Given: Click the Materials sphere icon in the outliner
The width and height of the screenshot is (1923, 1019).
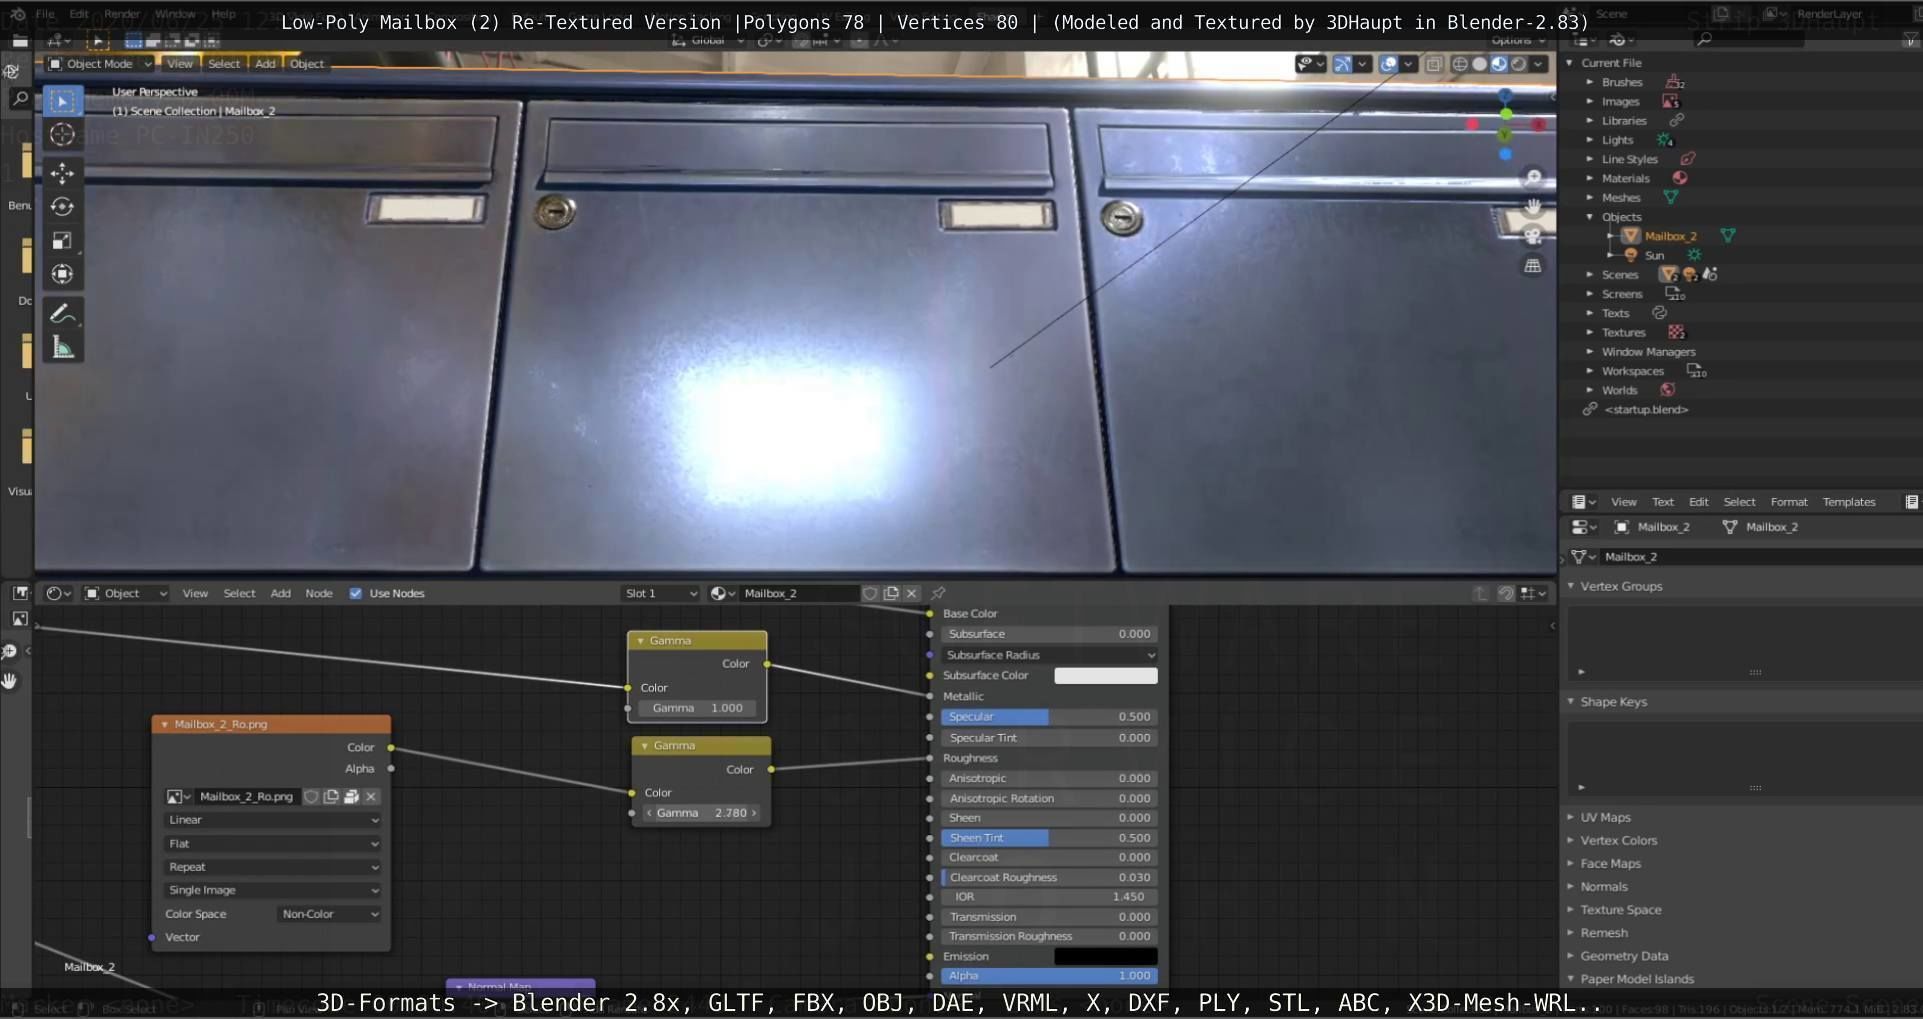Looking at the screenshot, I should pyautogui.click(x=1680, y=178).
